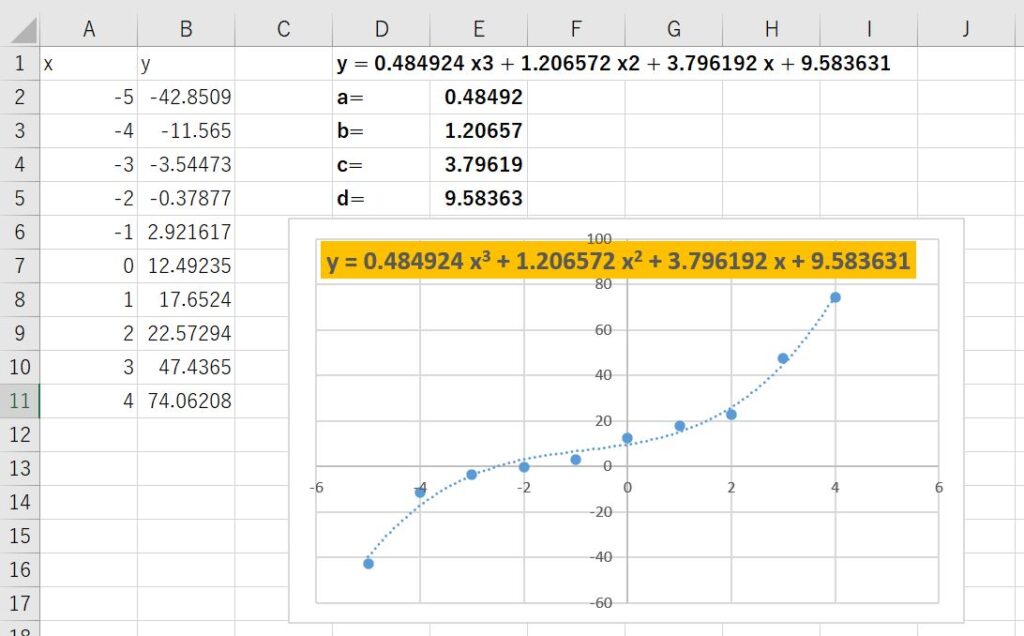Select column B header

[186, 29]
